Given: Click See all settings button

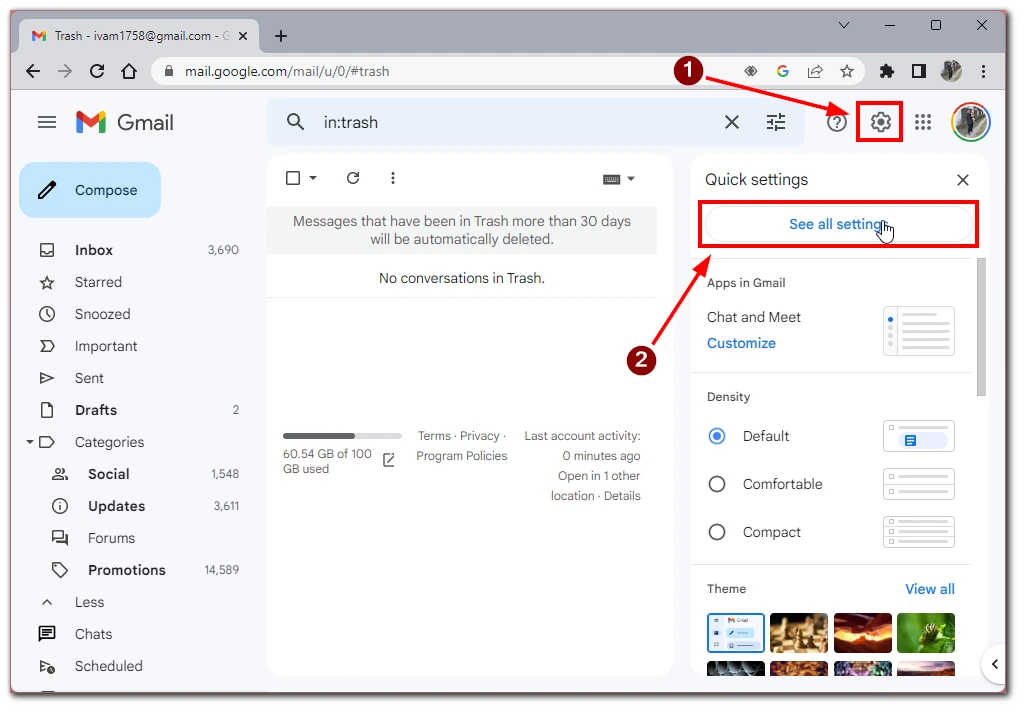Looking at the screenshot, I should click(839, 225).
